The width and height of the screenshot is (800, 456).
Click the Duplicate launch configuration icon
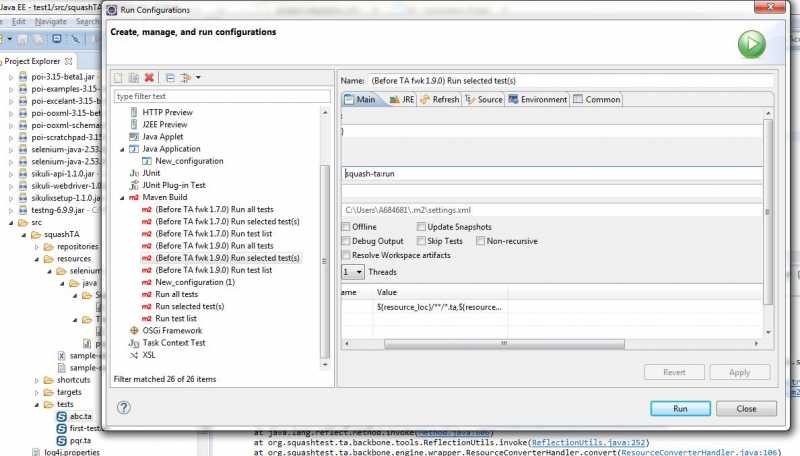[x=134, y=78]
